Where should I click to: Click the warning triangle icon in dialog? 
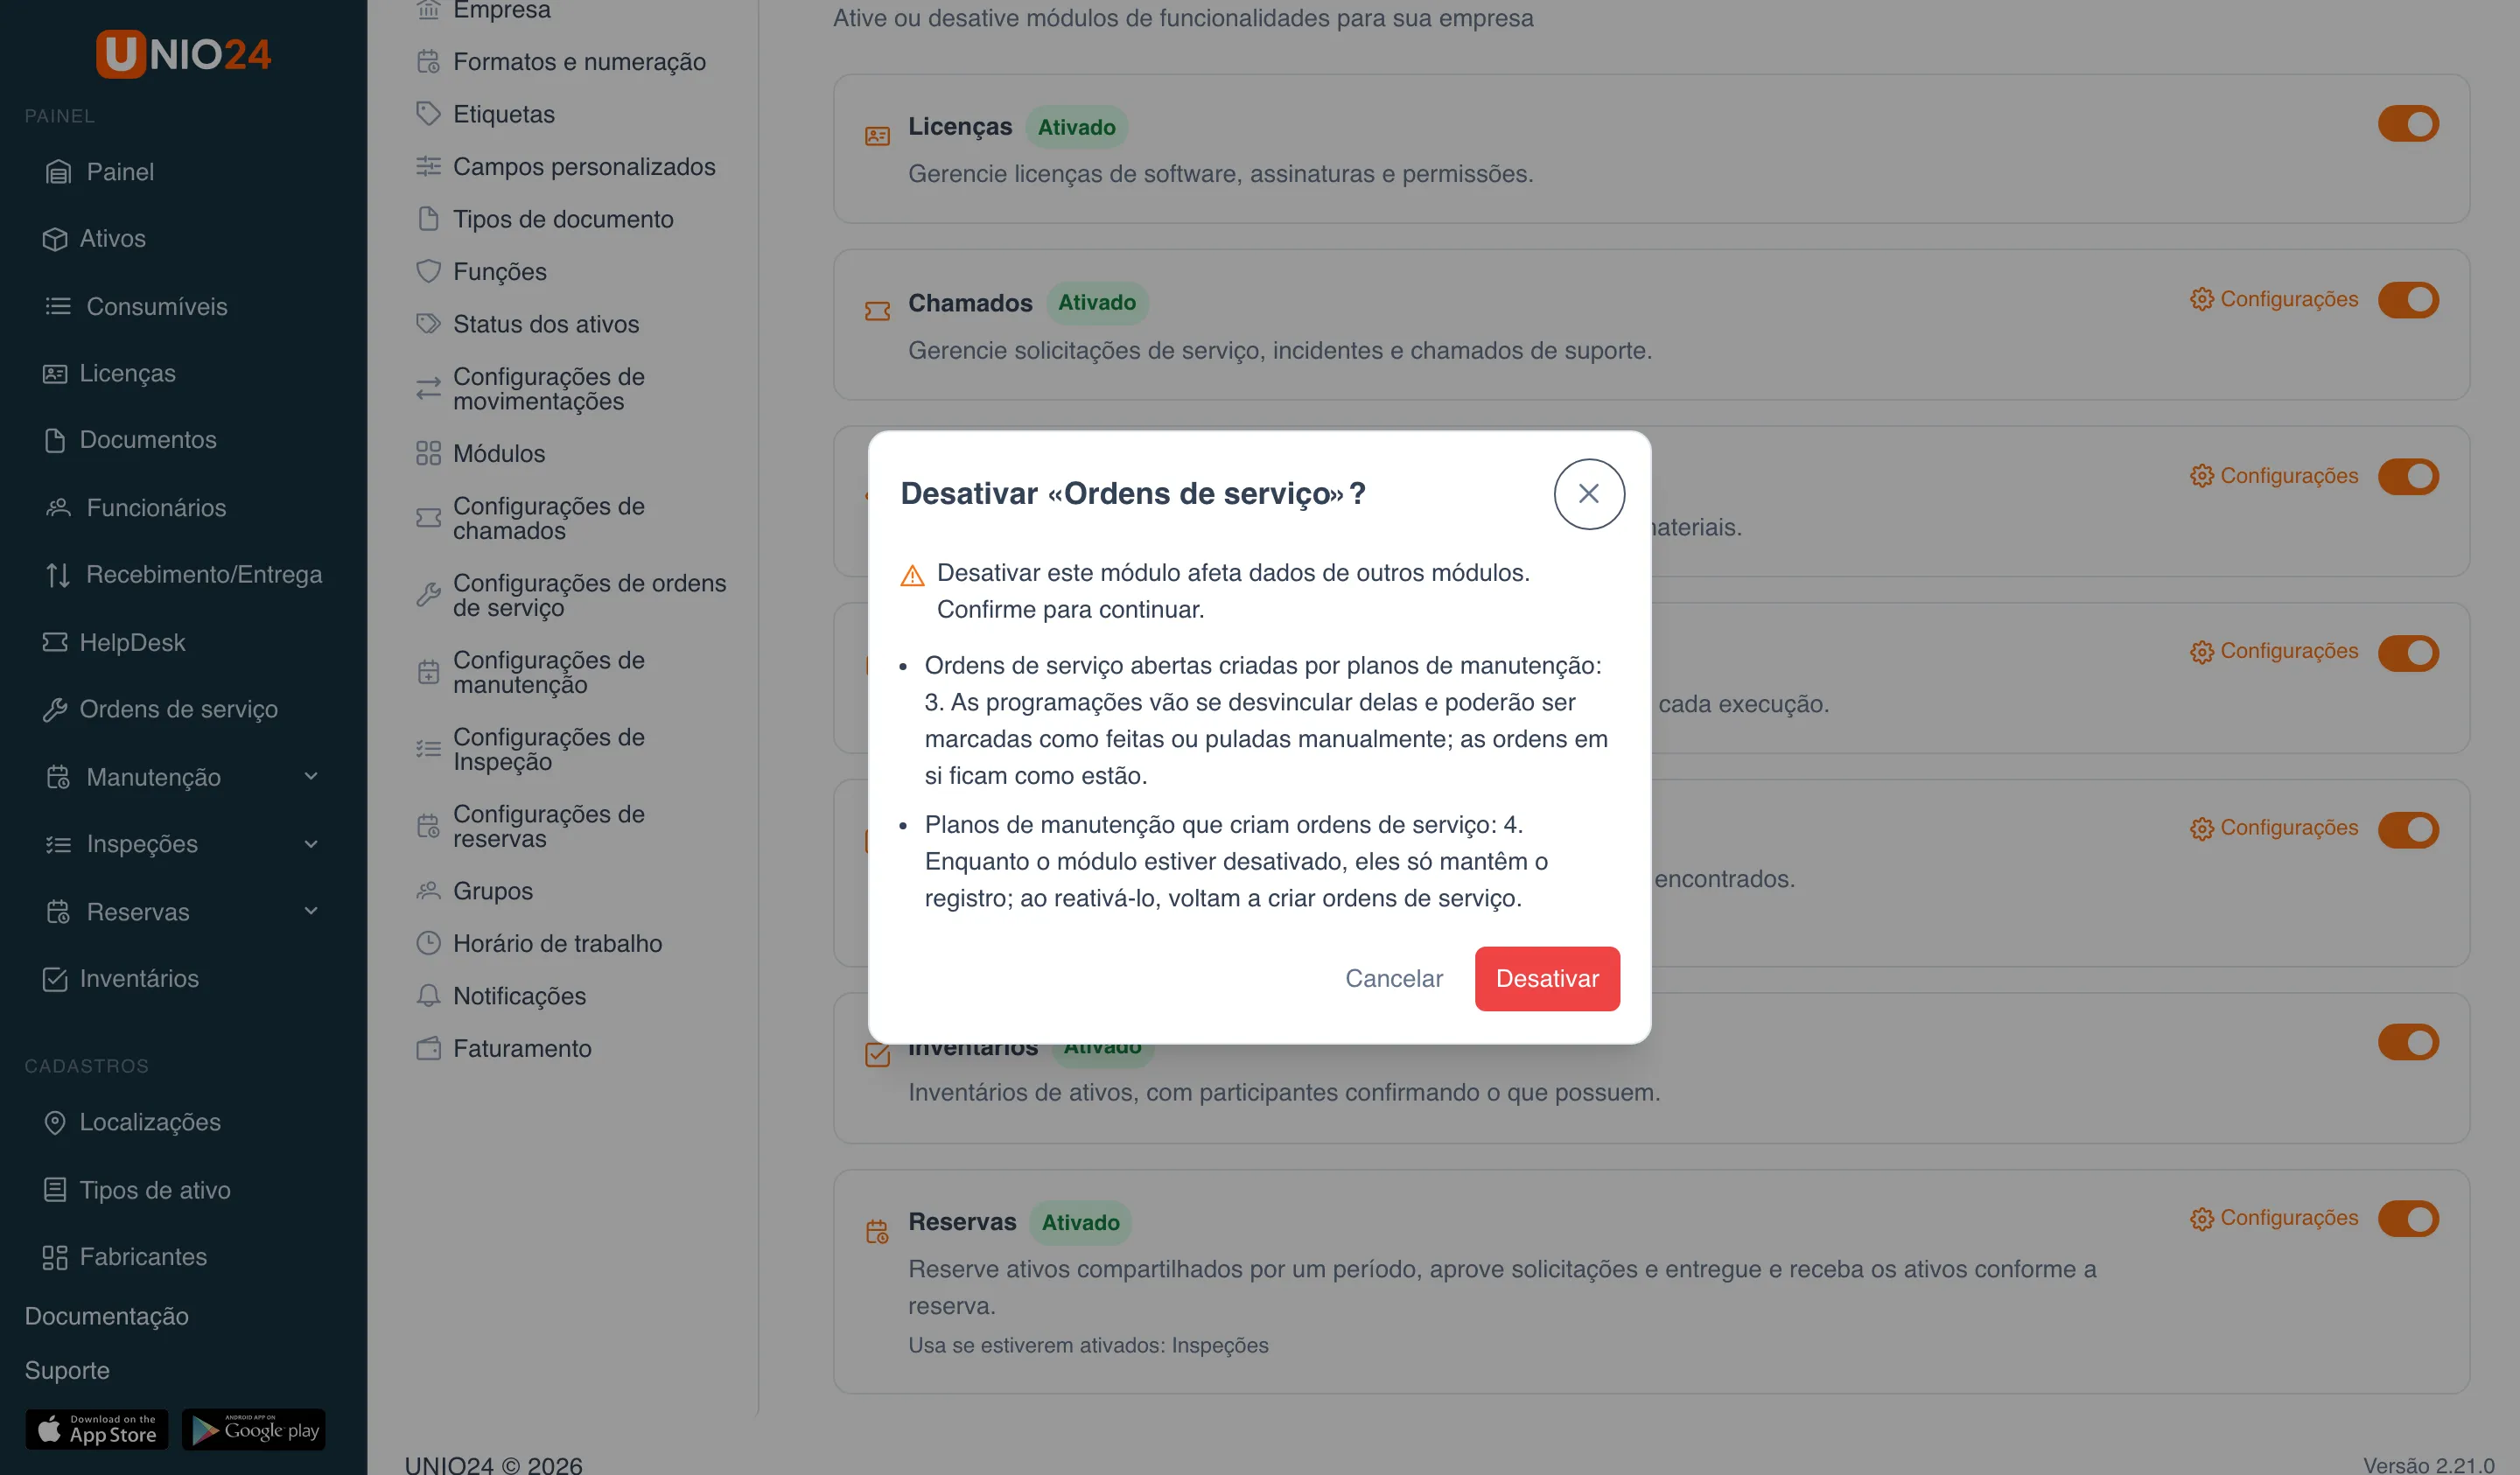pyautogui.click(x=912, y=575)
